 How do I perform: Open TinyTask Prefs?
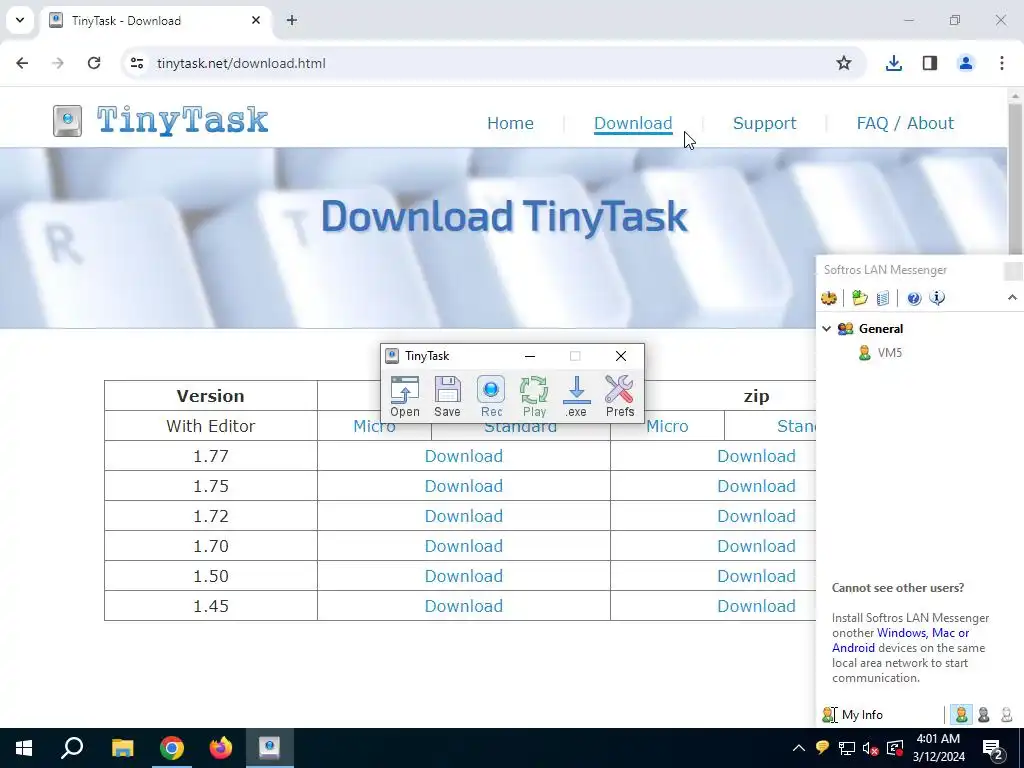point(620,396)
